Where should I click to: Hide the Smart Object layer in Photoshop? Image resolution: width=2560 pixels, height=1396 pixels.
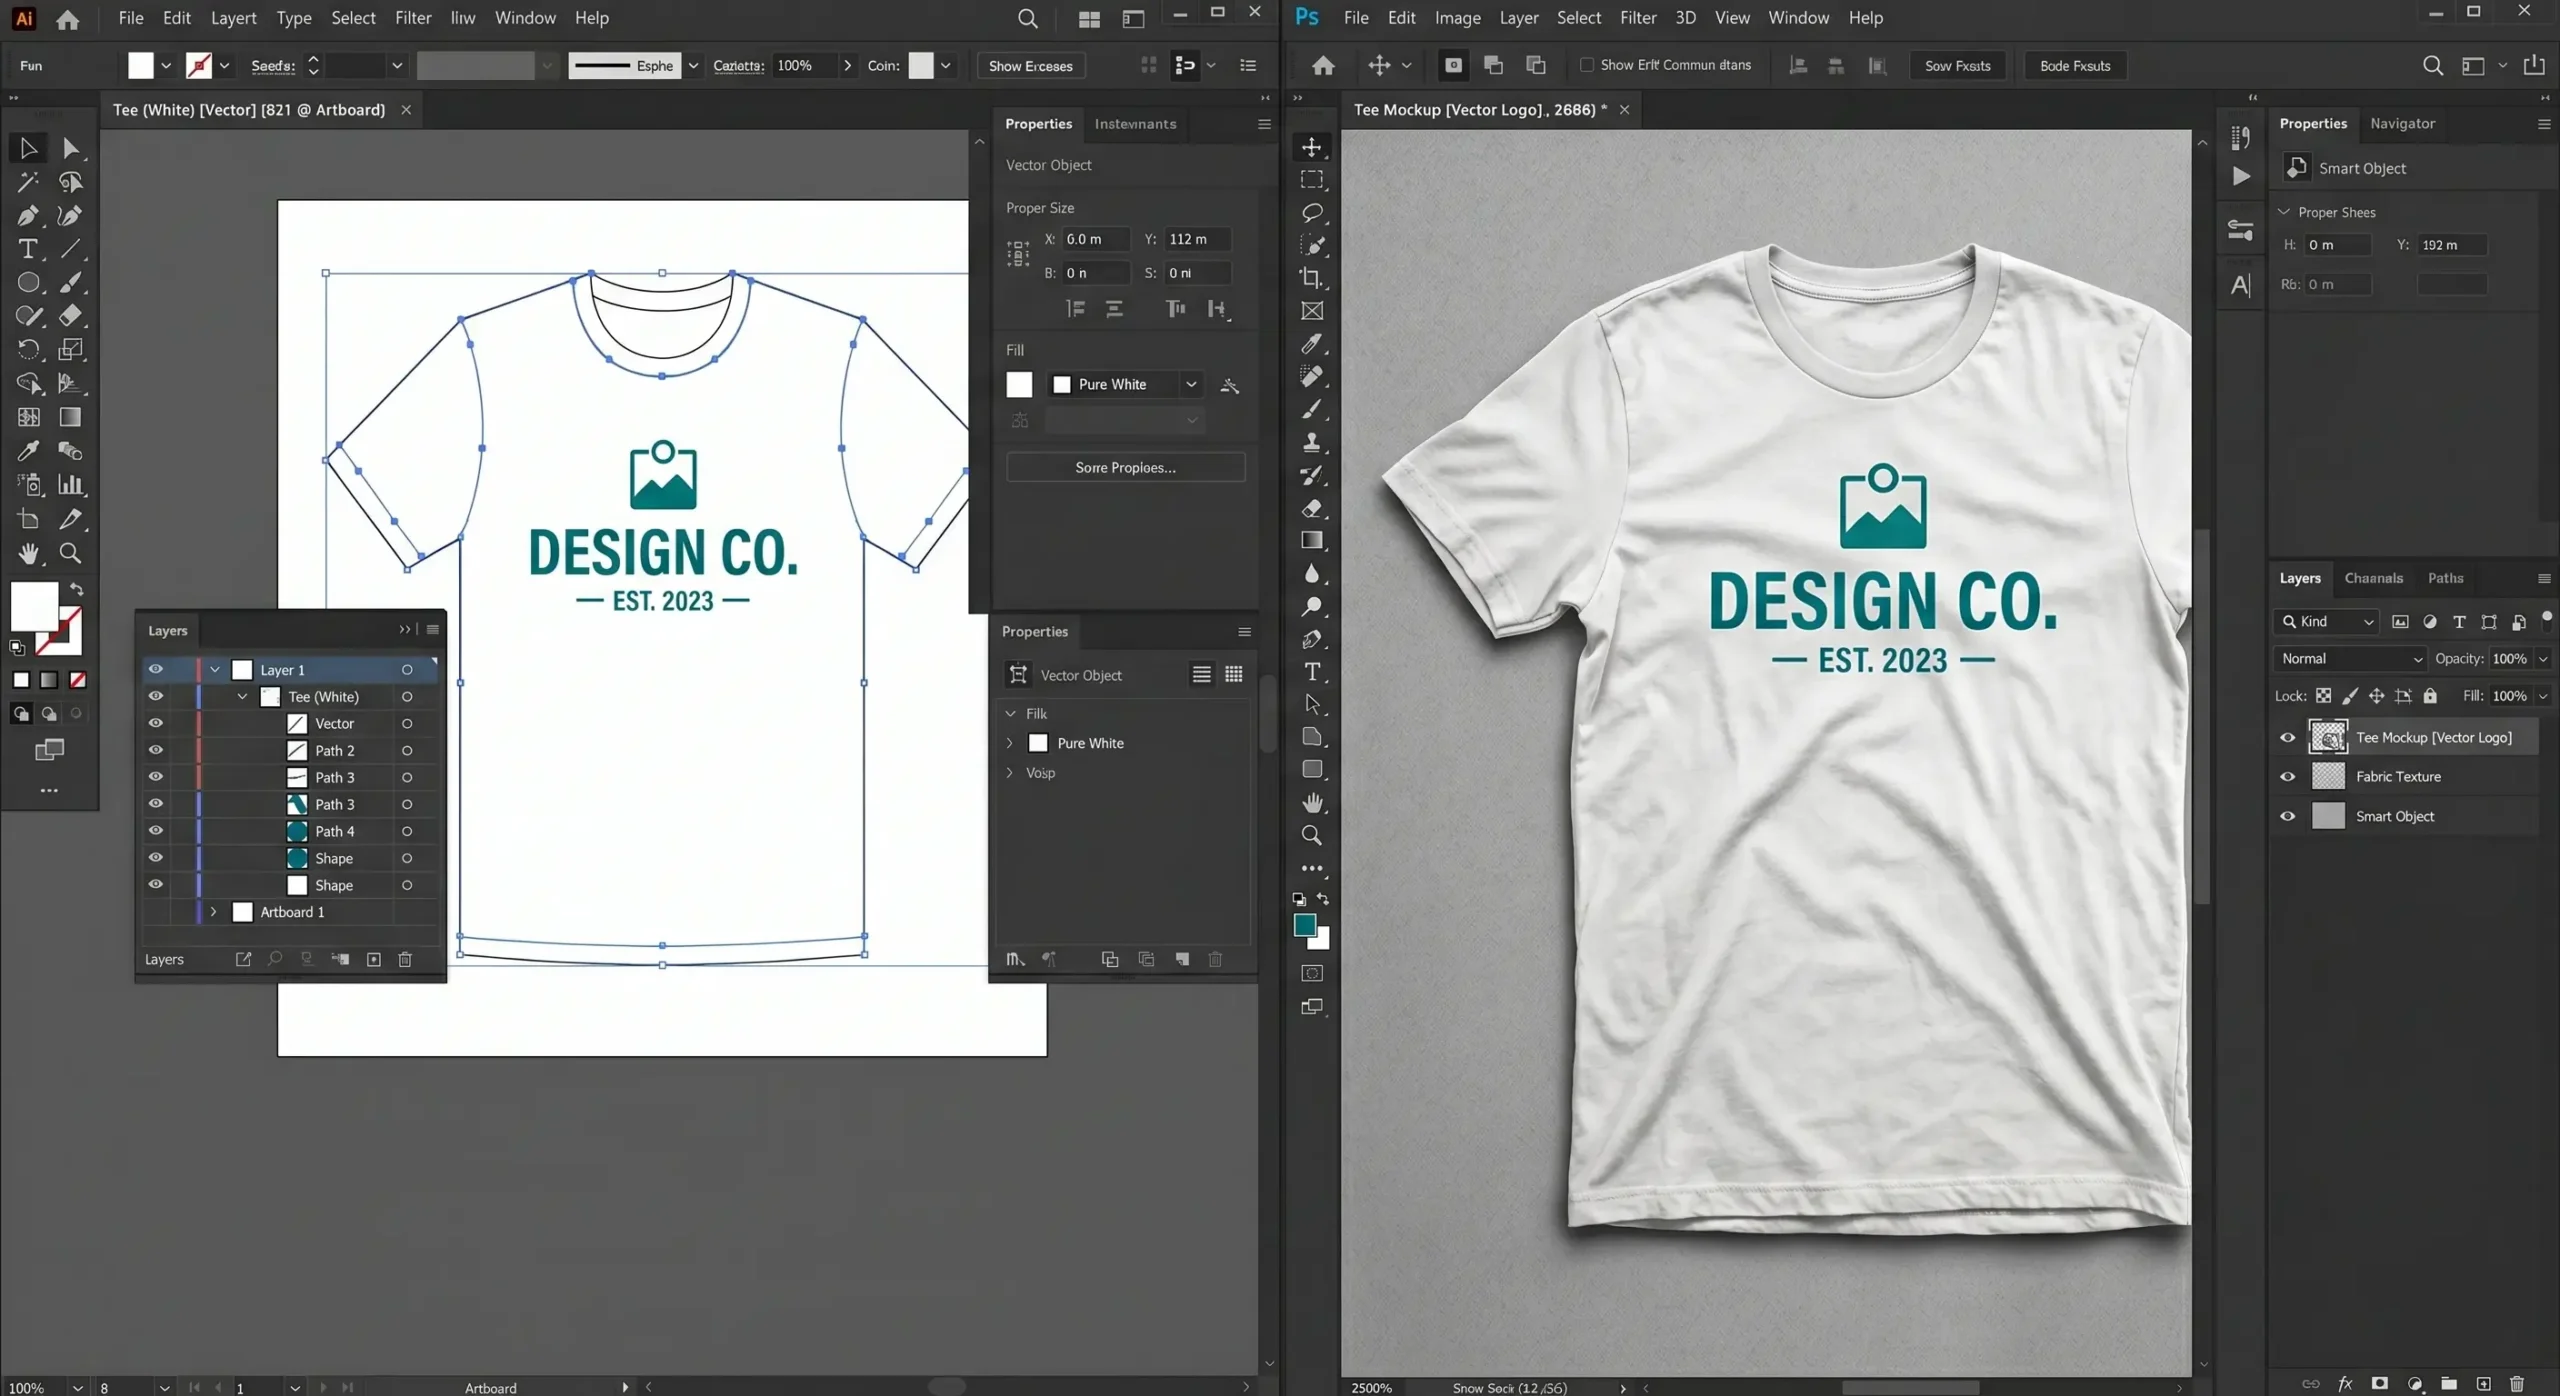(x=2287, y=817)
